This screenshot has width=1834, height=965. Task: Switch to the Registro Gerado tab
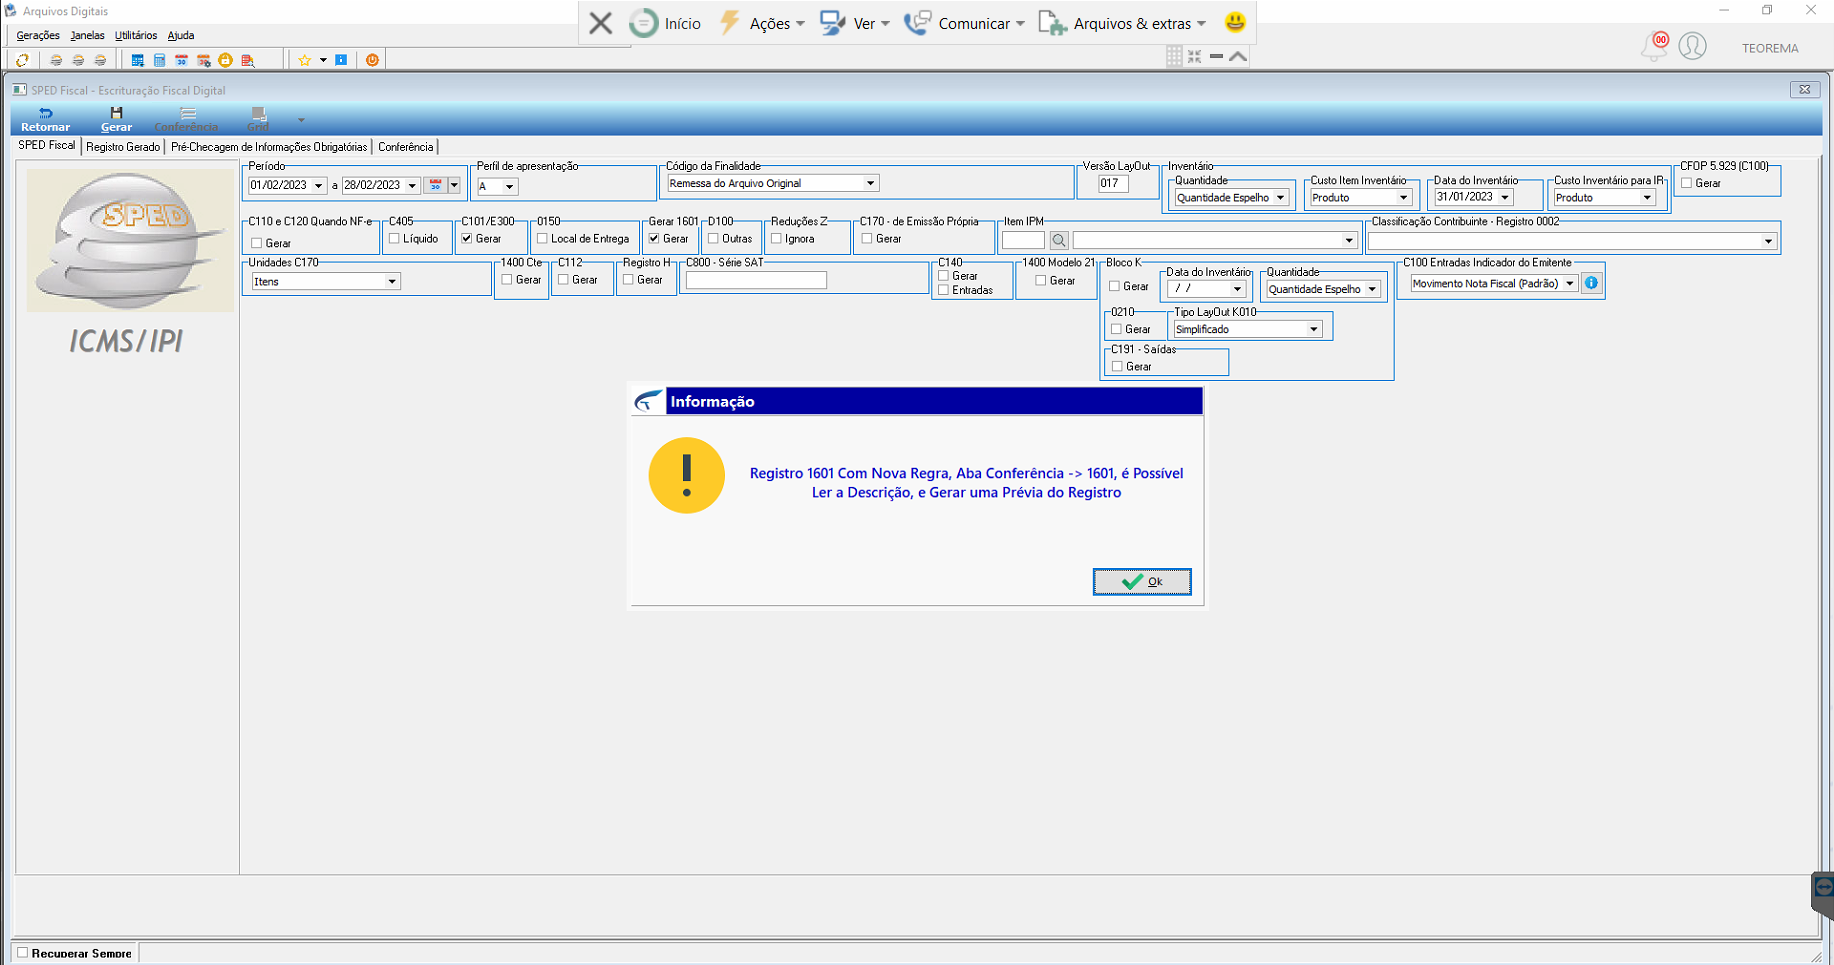(123, 147)
